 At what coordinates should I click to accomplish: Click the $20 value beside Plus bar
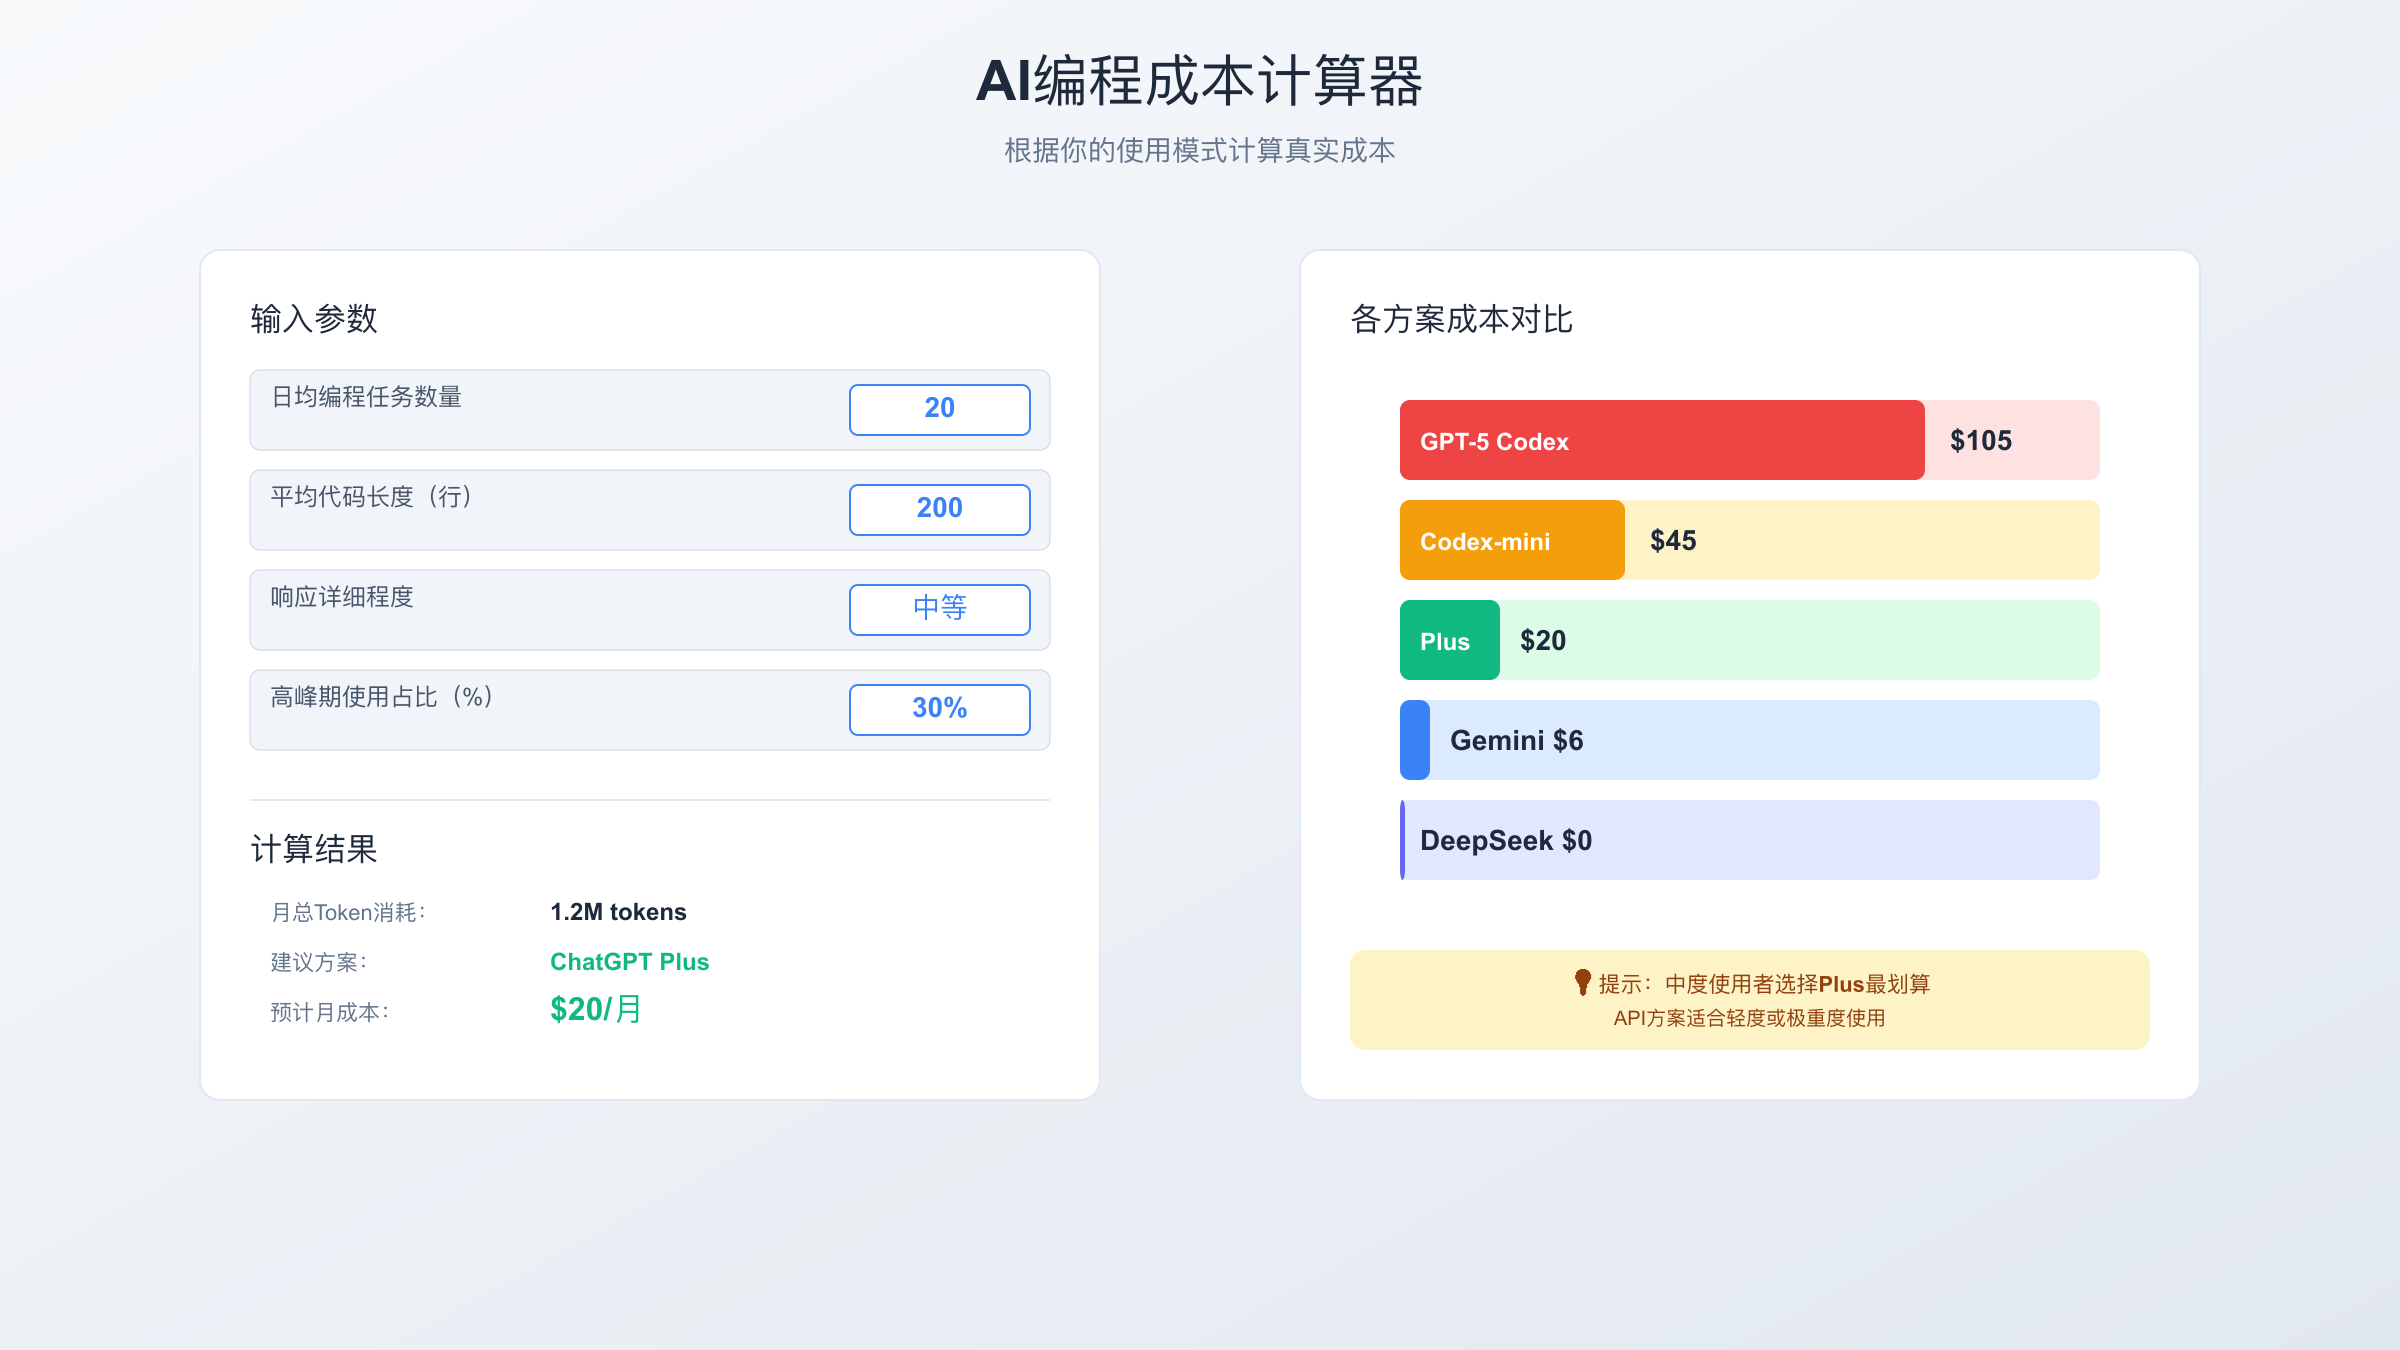[1543, 641]
